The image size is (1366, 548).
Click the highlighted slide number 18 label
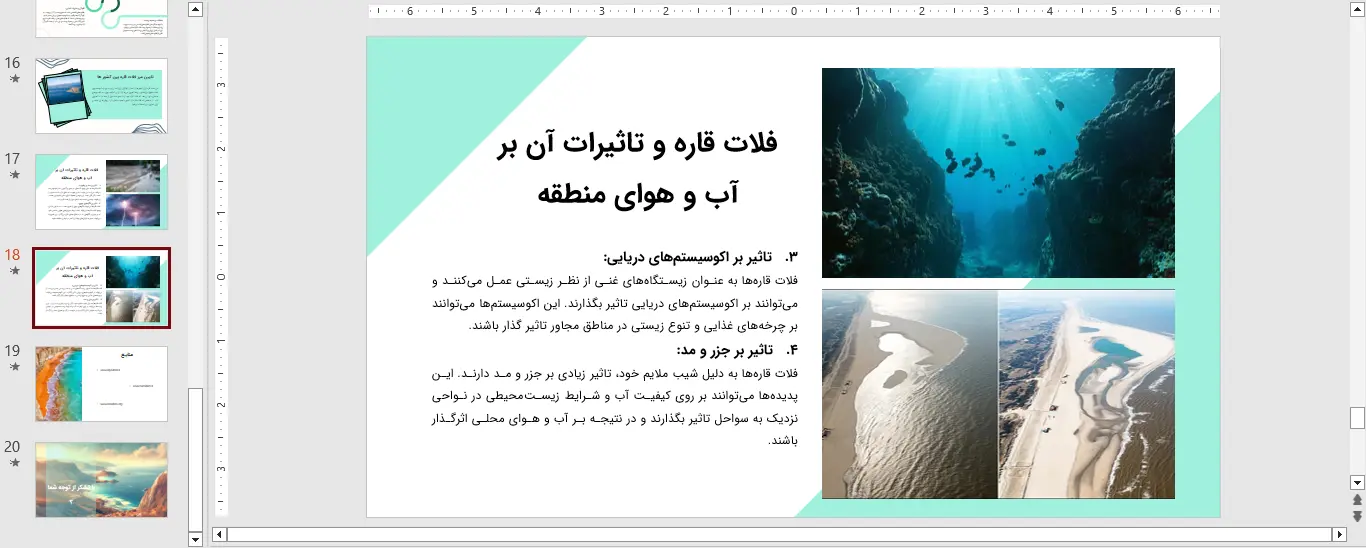(12, 254)
